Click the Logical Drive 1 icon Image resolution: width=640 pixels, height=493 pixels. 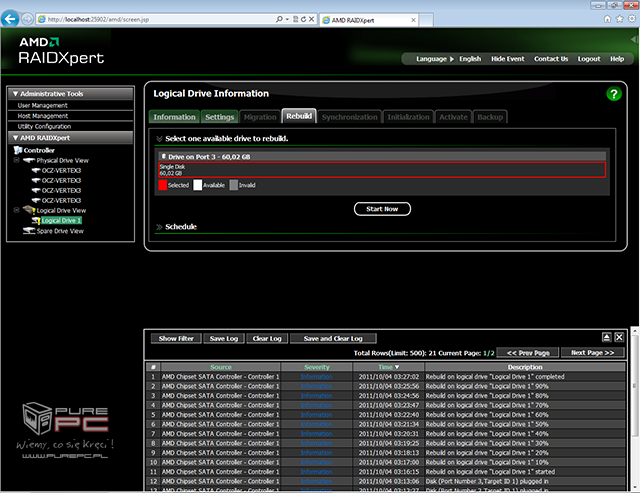point(36,220)
